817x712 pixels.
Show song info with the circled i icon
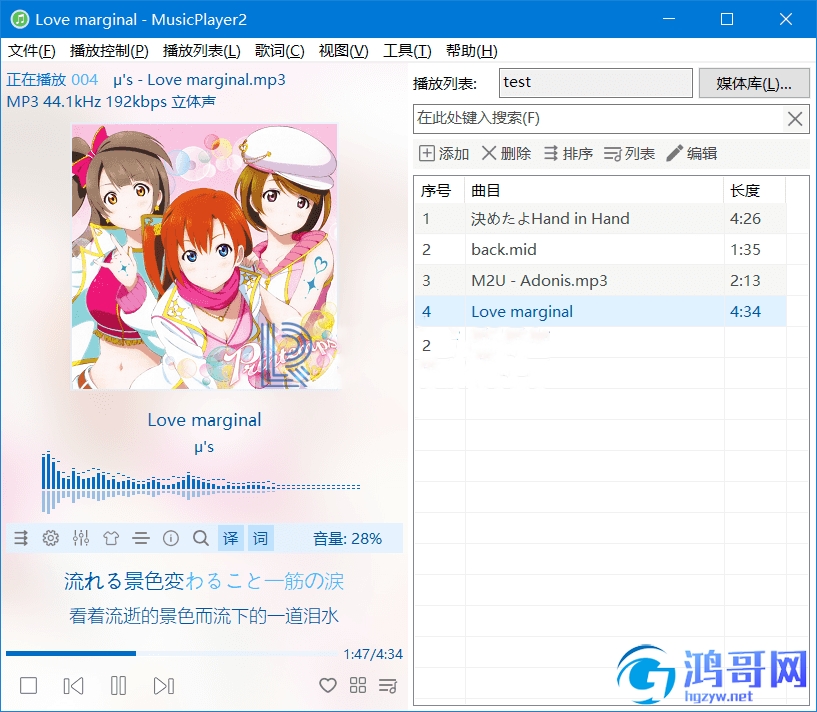(x=171, y=538)
